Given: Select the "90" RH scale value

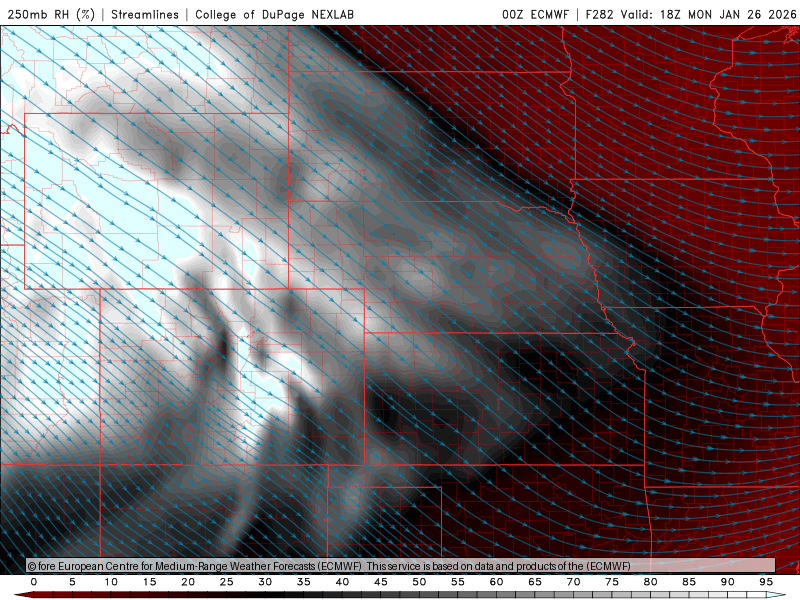Looking at the screenshot, I should (x=727, y=582).
